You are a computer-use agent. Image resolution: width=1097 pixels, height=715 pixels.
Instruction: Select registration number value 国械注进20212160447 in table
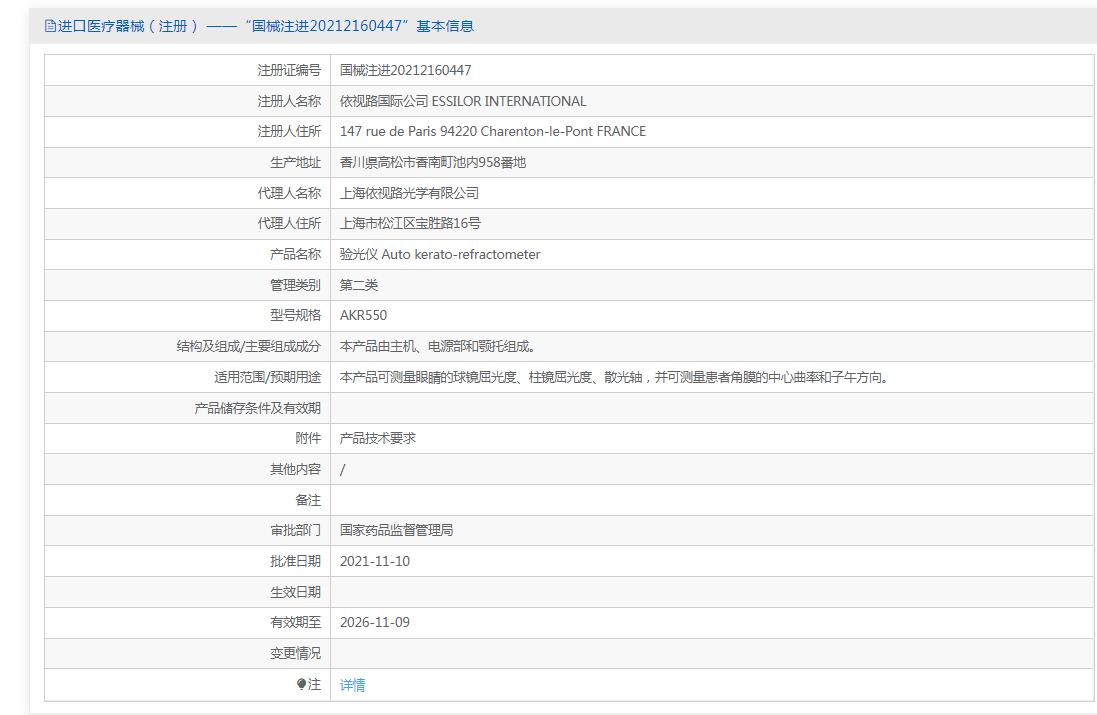(406, 70)
